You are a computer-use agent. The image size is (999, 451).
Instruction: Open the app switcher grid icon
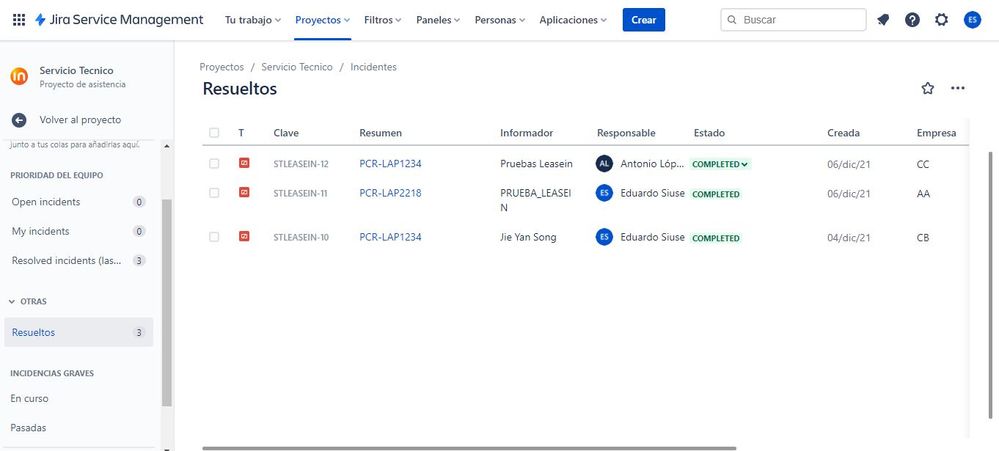19,20
